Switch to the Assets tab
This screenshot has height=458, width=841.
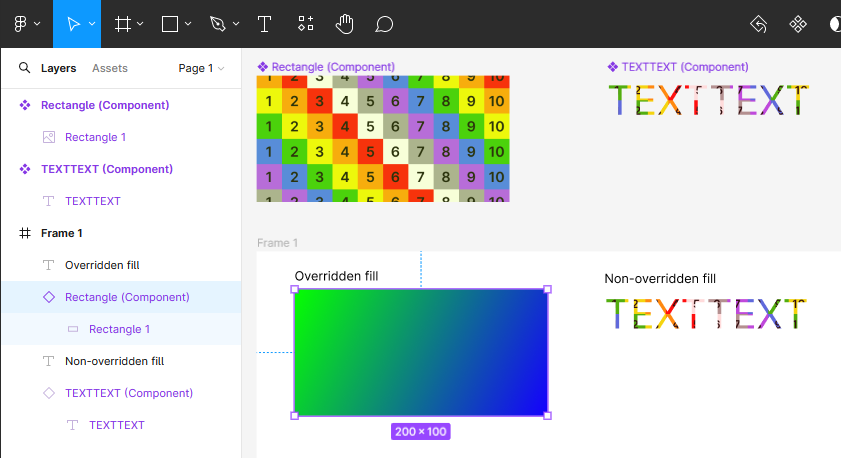(x=109, y=68)
